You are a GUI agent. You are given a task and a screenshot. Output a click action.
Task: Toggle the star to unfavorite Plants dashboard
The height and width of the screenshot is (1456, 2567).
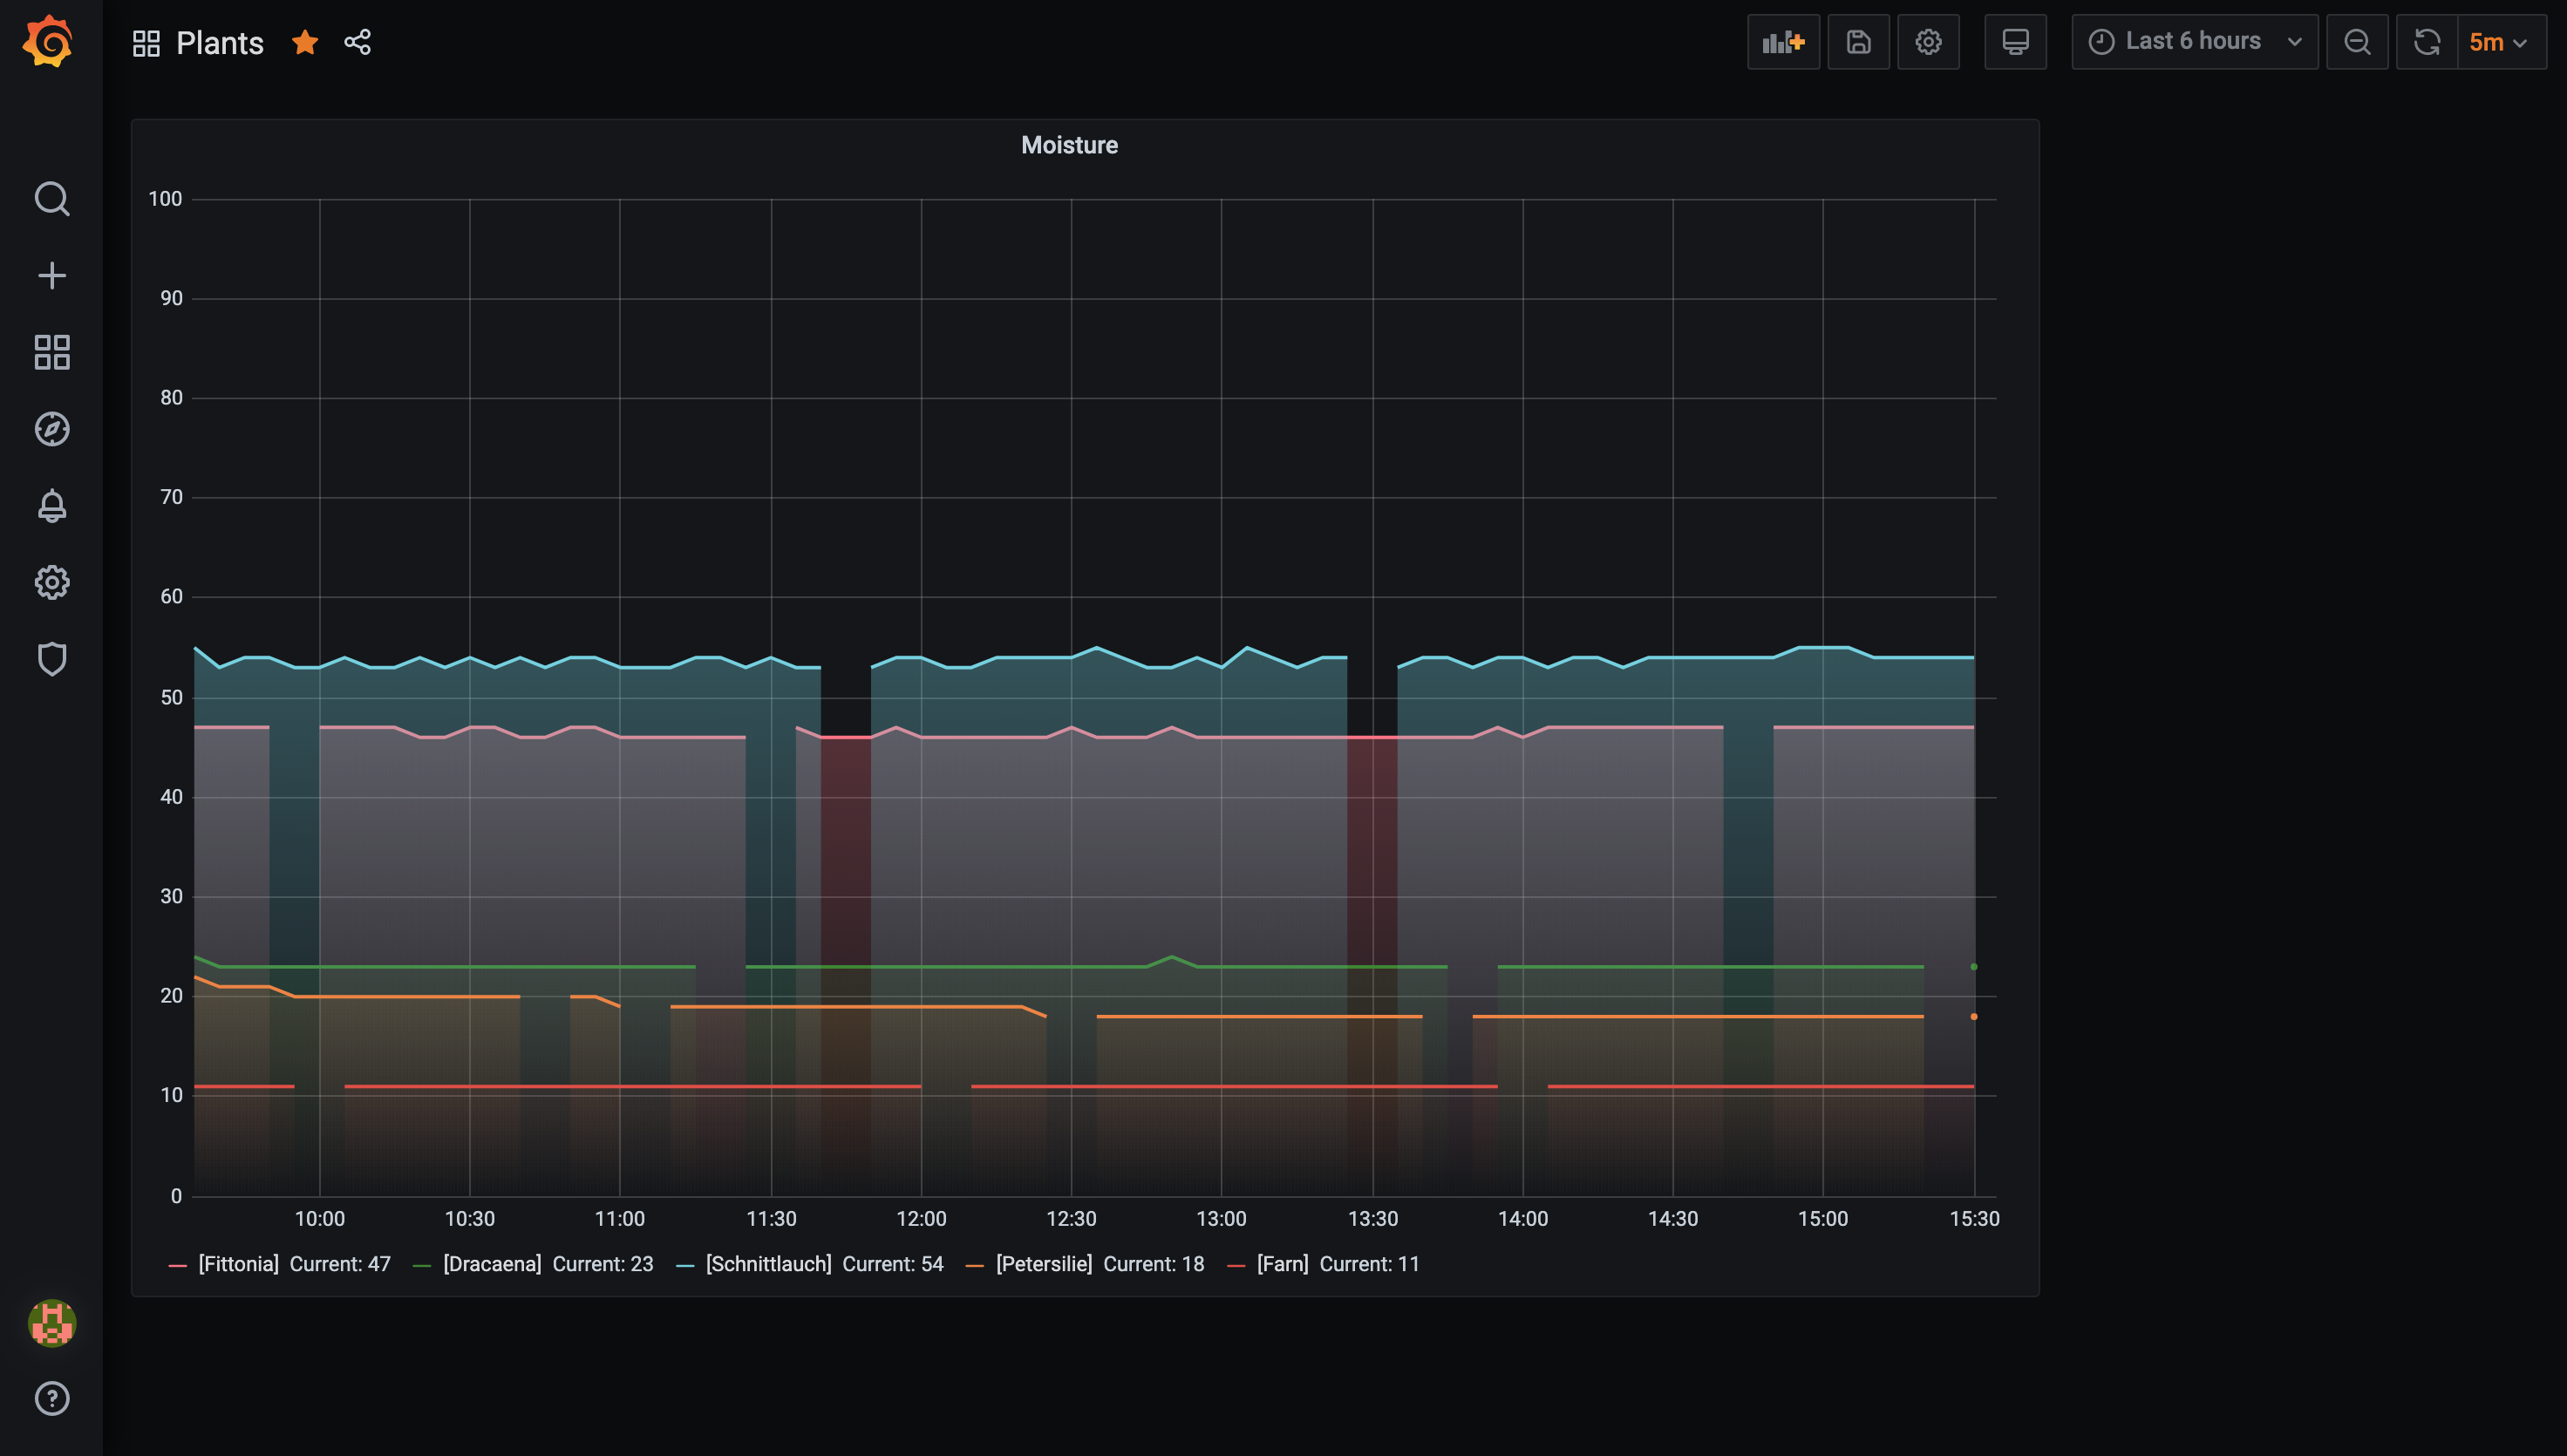point(305,42)
